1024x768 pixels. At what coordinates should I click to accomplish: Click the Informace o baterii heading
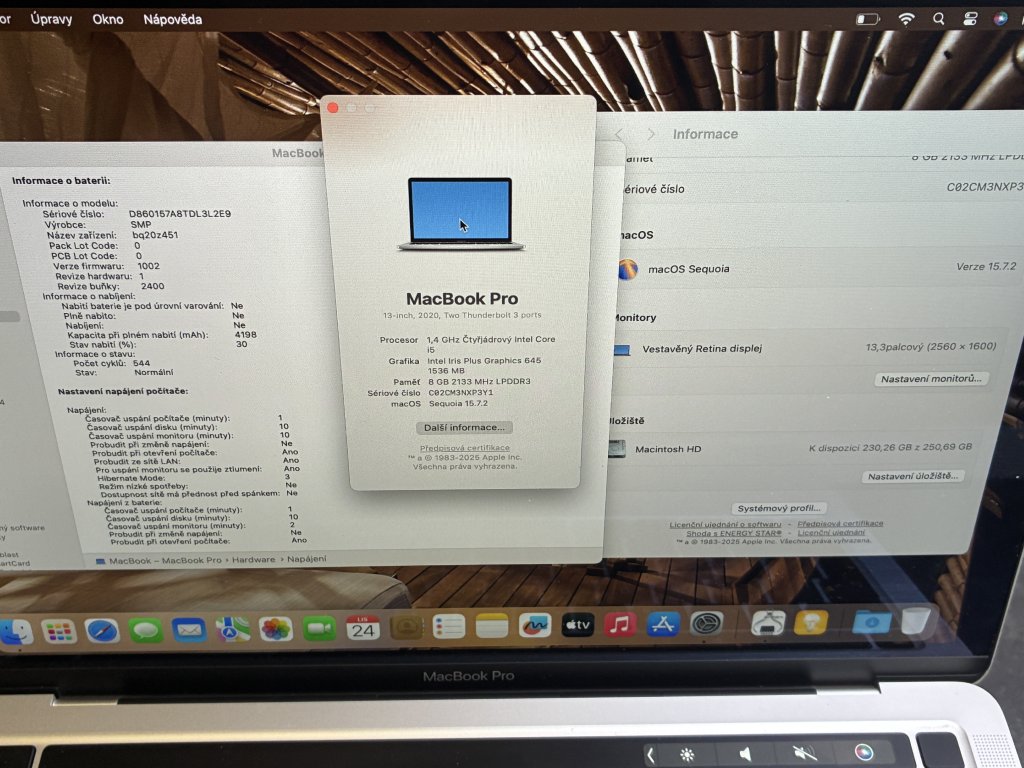click(61, 181)
